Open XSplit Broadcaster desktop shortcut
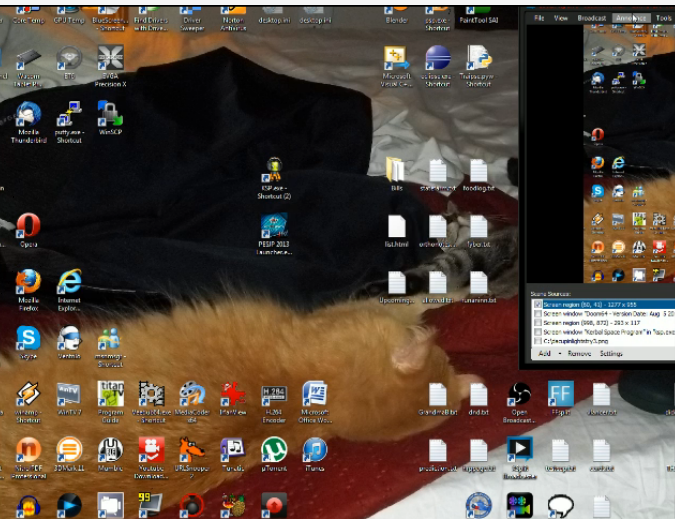The width and height of the screenshot is (675, 519). tap(519, 458)
